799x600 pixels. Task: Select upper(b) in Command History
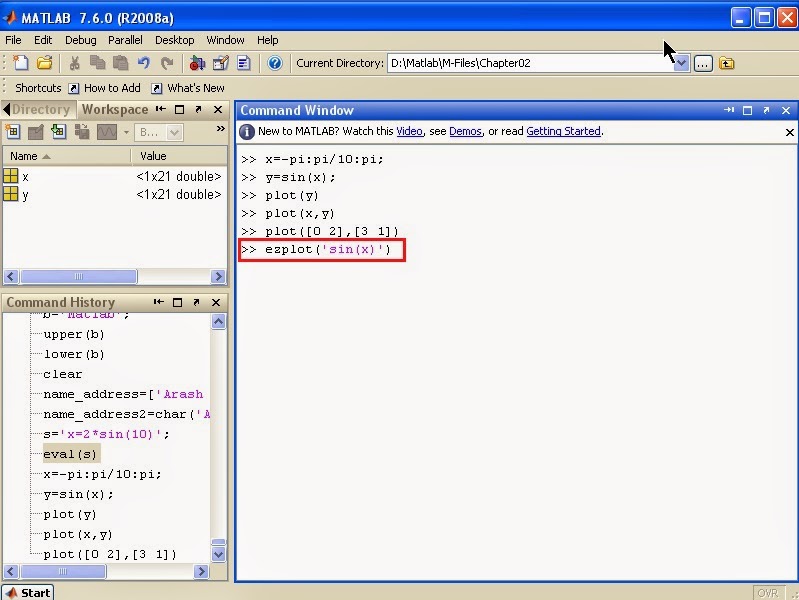click(x=74, y=334)
